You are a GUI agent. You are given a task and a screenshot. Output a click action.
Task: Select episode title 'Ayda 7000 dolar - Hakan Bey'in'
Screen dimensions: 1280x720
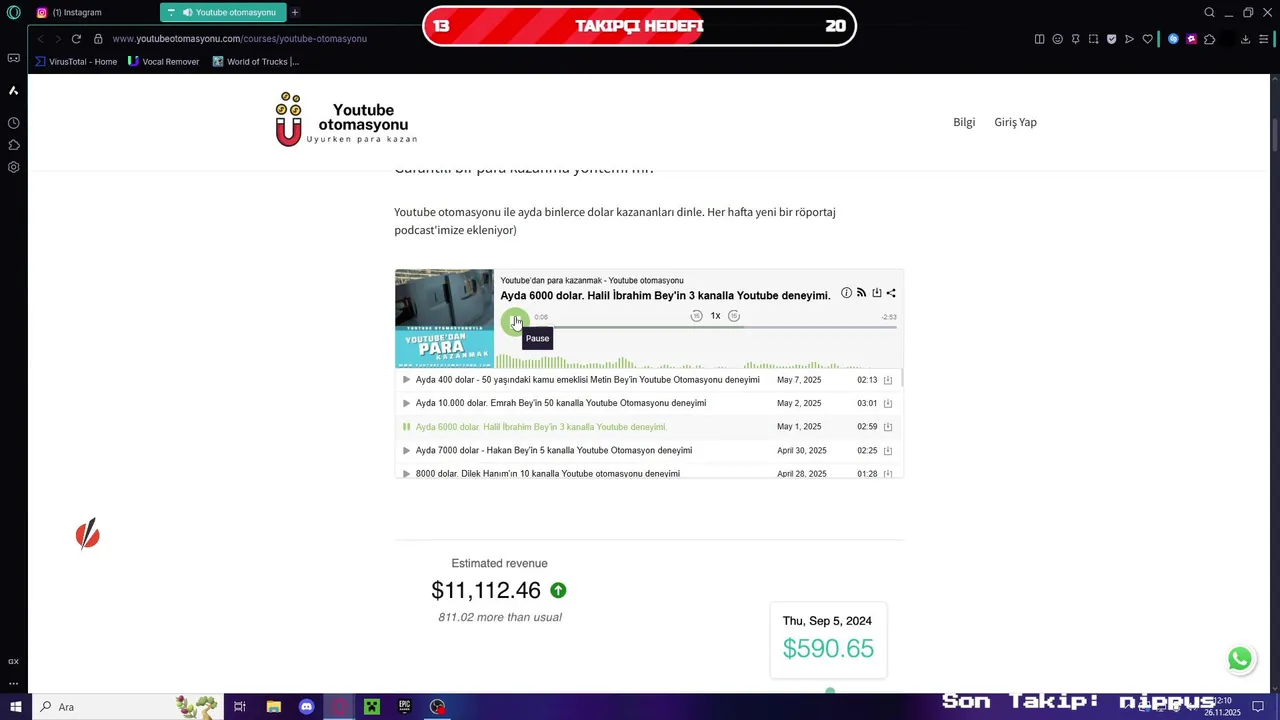pos(554,450)
